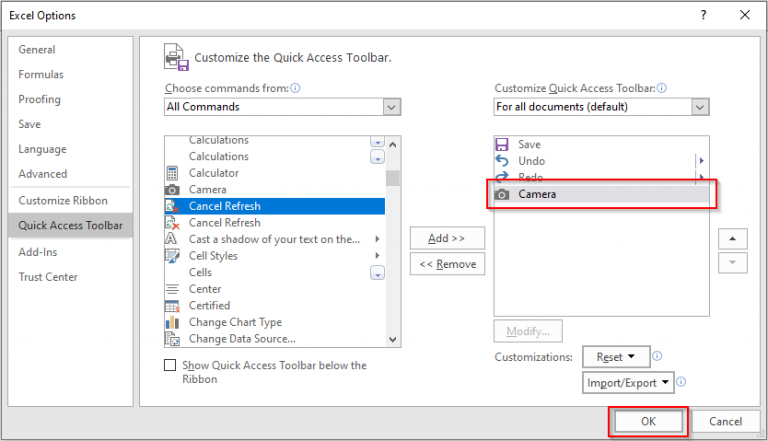Screen dimensions: 768x441
Task: Click the << Remove button
Action: pos(447,264)
